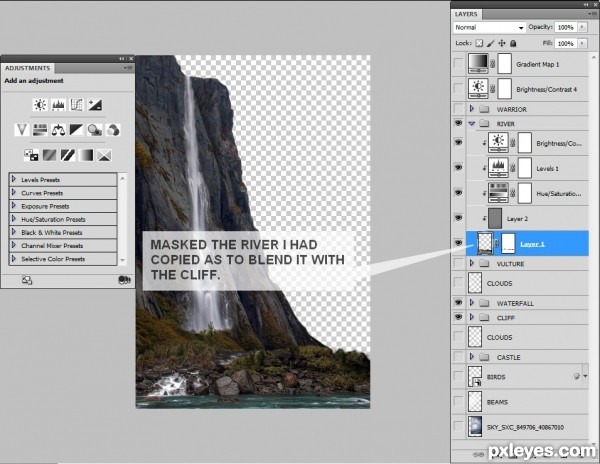
Task: Add an Exposure adjustment
Action: coord(95,105)
